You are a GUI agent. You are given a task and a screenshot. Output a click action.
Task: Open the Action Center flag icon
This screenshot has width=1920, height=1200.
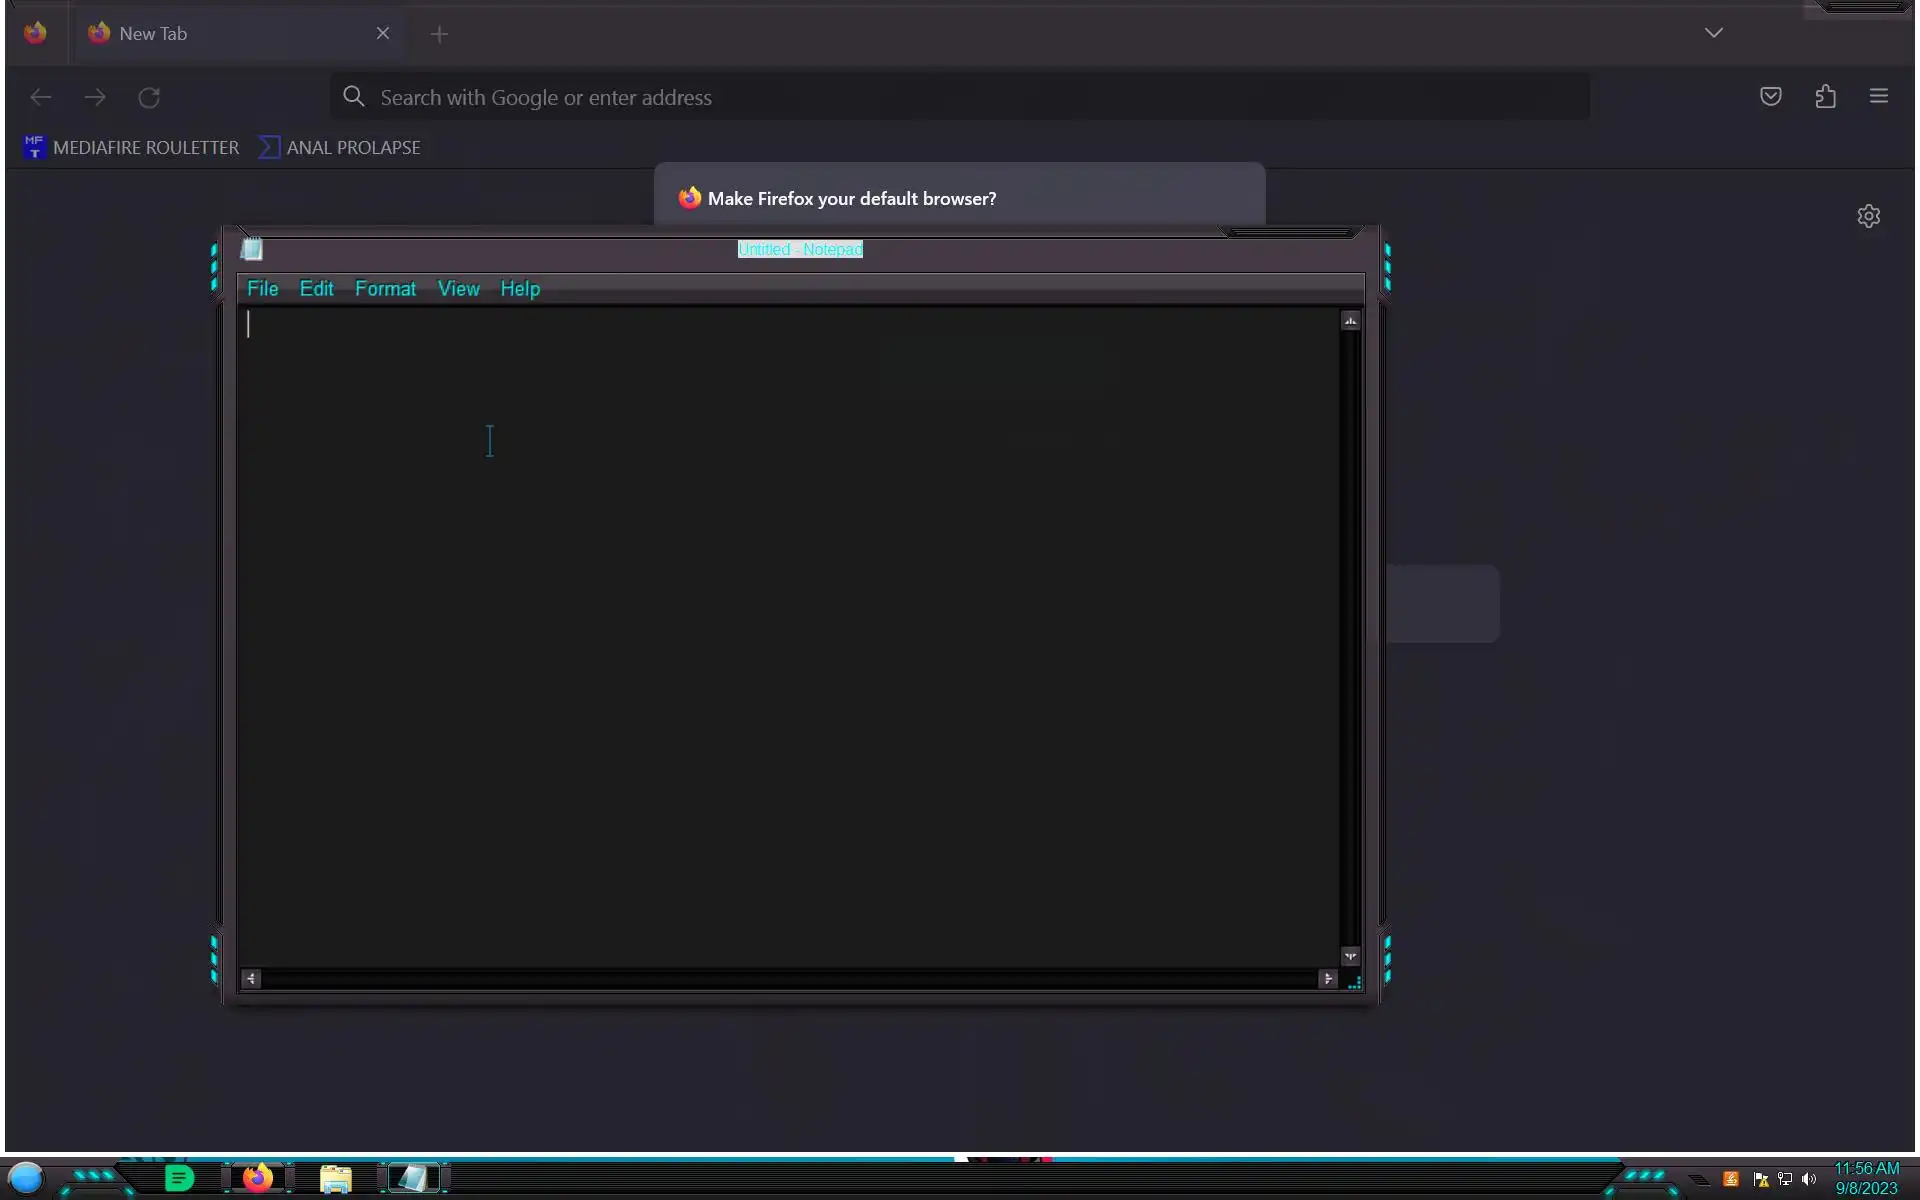[1761, 1179]
